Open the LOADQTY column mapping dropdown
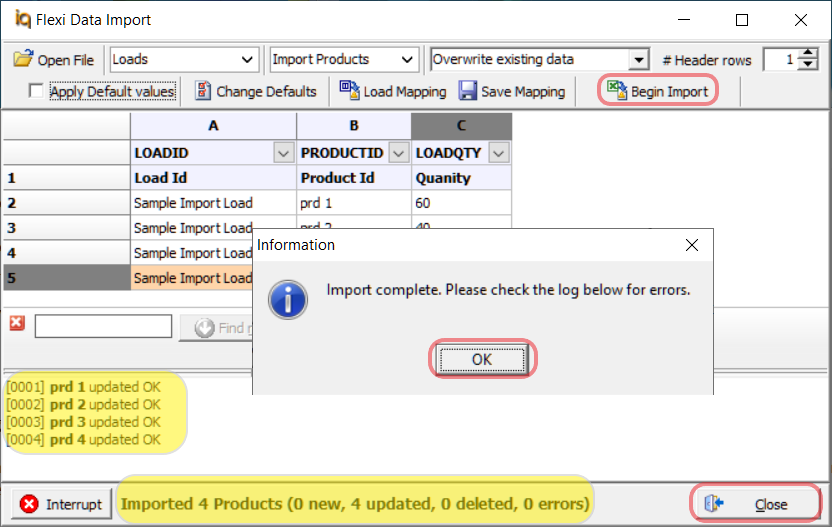 [x=498, y=153]
